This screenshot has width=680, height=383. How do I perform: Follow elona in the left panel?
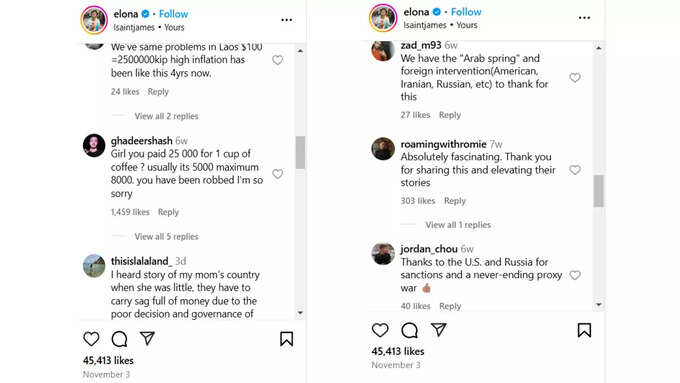(x=173, y=14)
